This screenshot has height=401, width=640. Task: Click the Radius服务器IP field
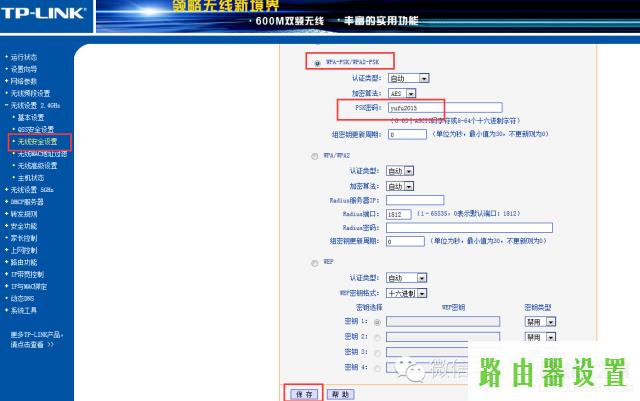coord(415,200)
